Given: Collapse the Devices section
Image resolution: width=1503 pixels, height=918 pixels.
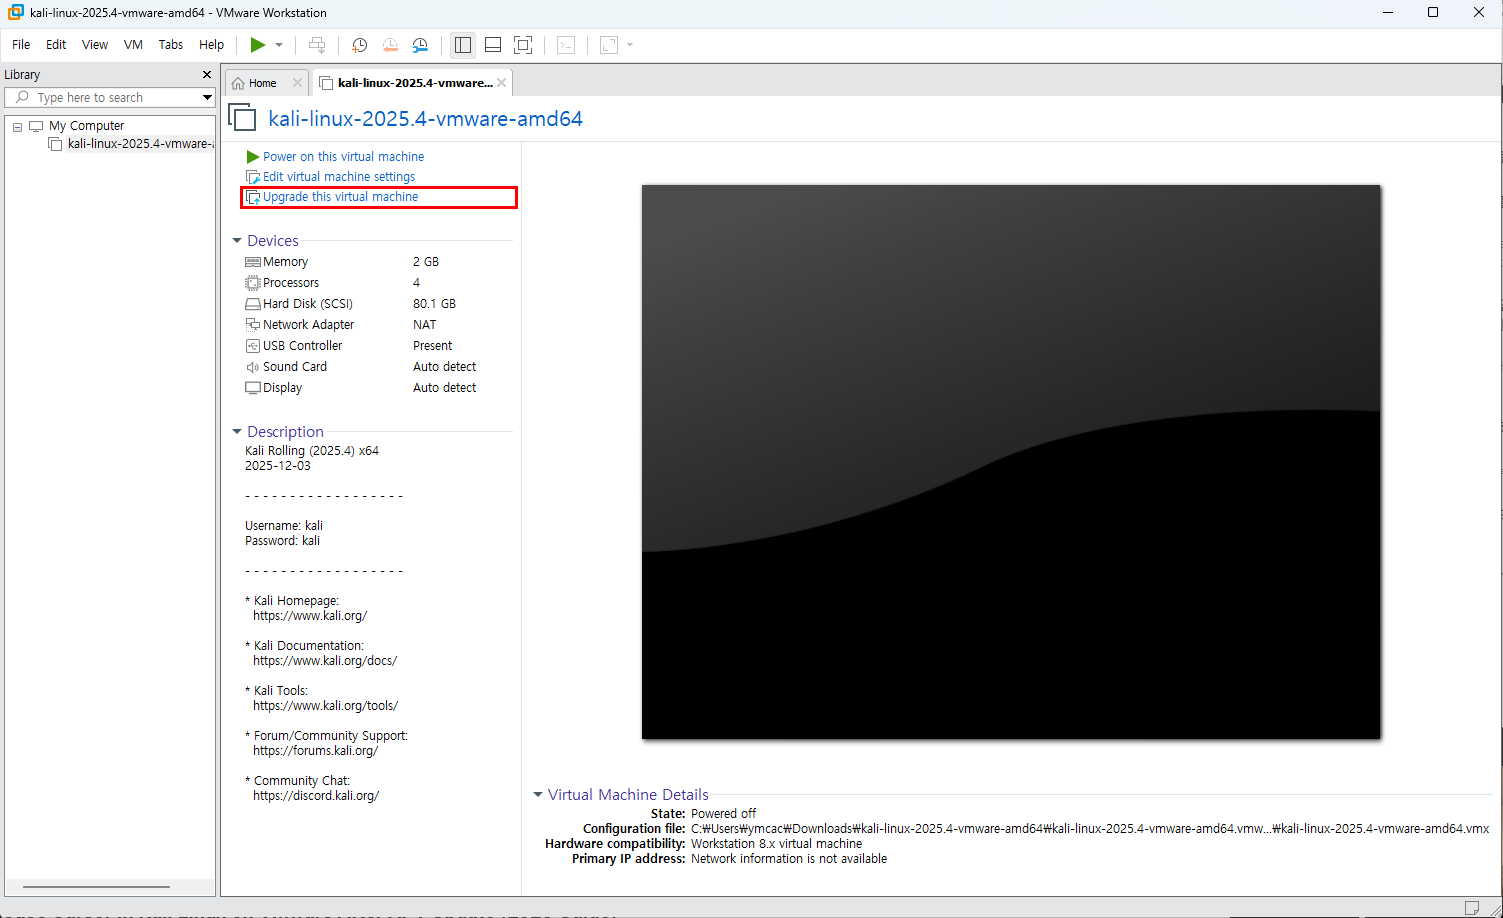Looking at the screenshot, I should (237, 241).
